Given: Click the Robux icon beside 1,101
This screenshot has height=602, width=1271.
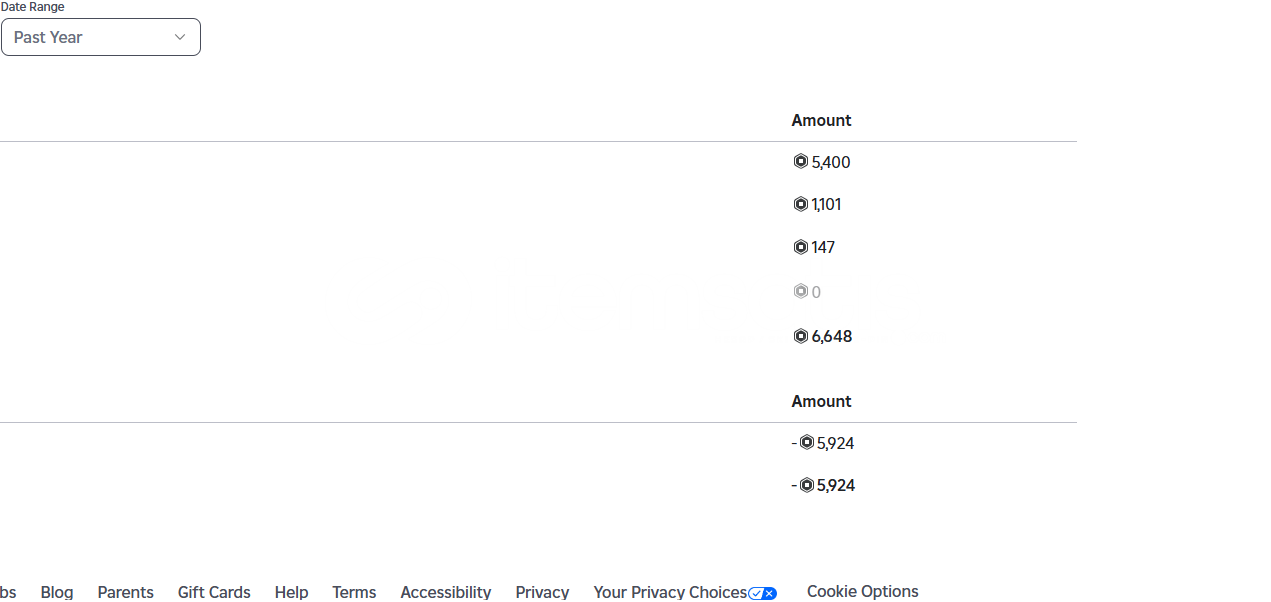Looking at the screenshot, I should [800, 204].
